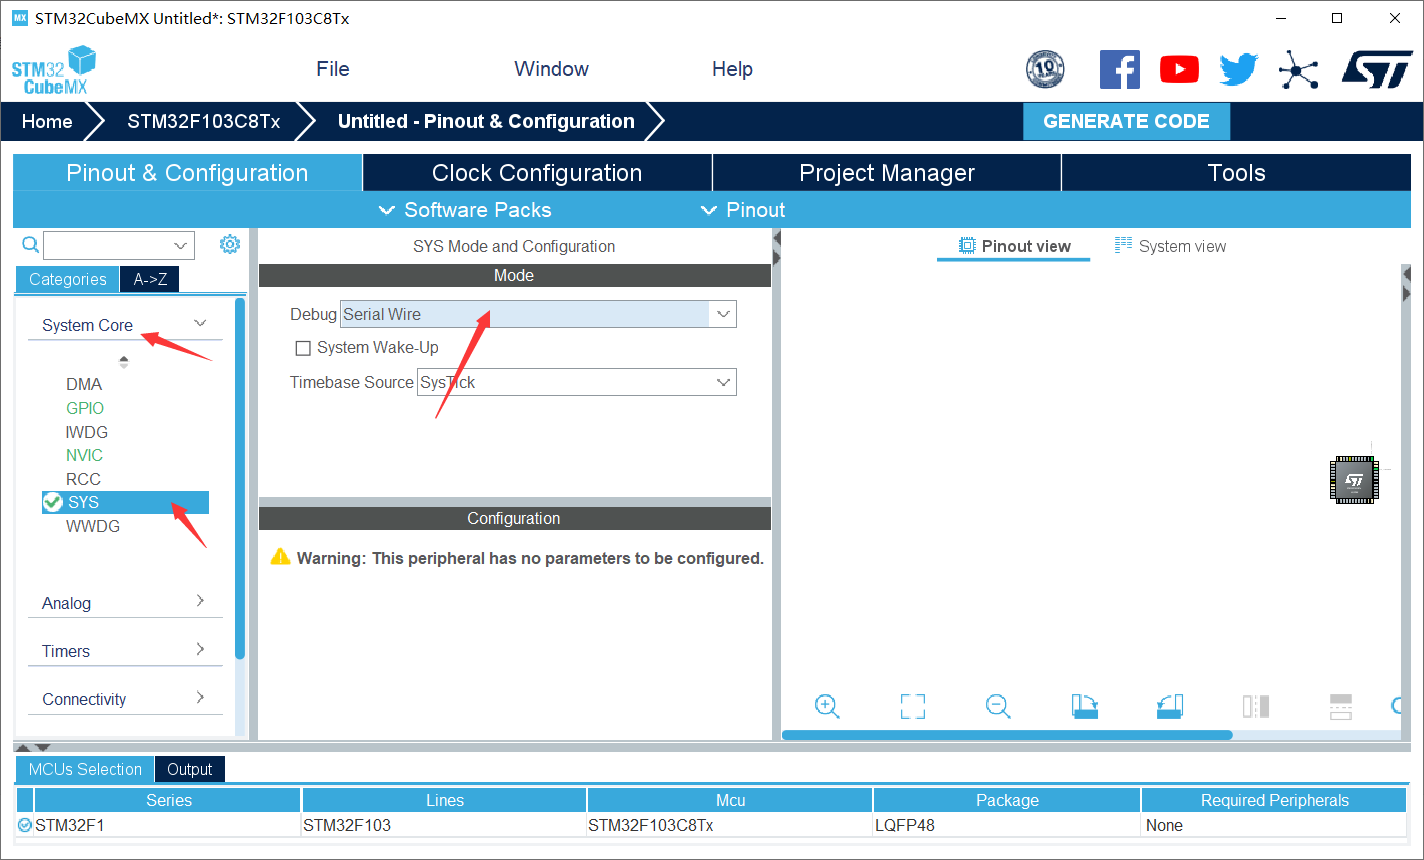Click the STM32CubeMX logo
Image resolution: width=1424 pixels, height=860 pixels.
(x=54, y=70)
